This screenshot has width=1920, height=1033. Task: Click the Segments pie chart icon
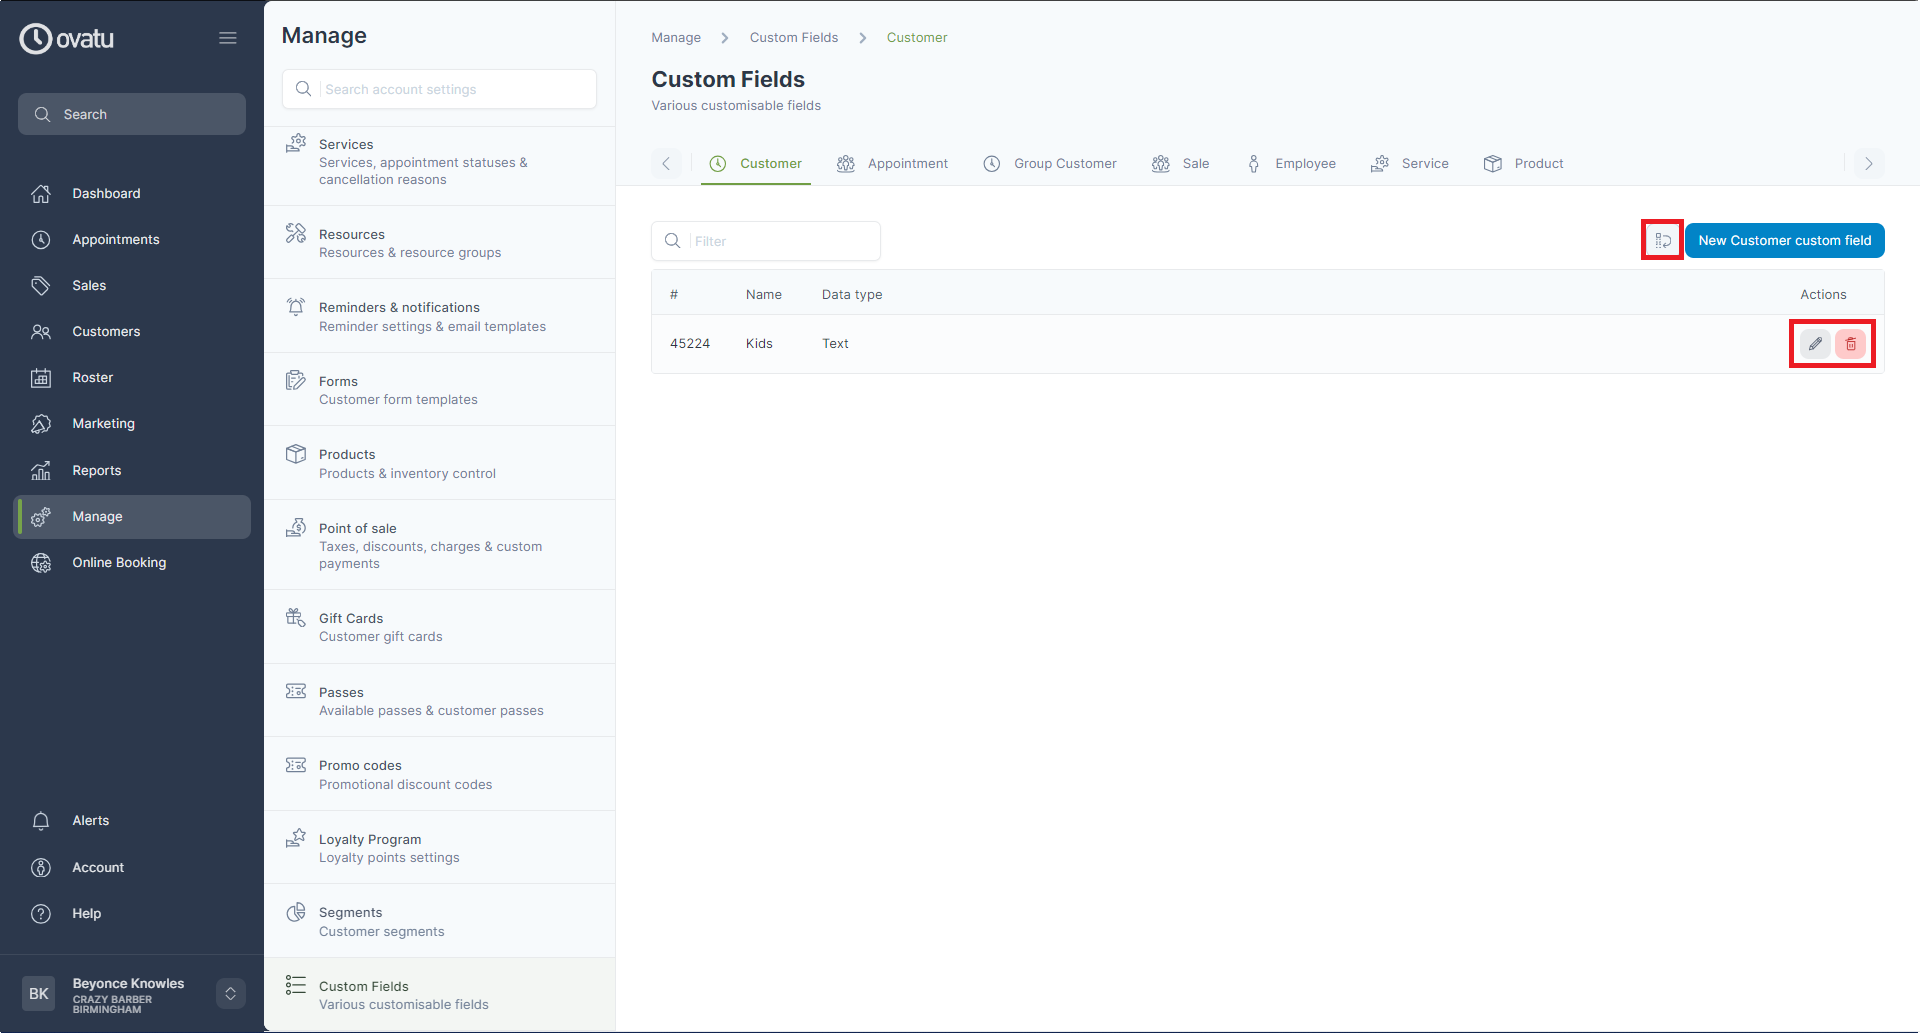[296, 912]
